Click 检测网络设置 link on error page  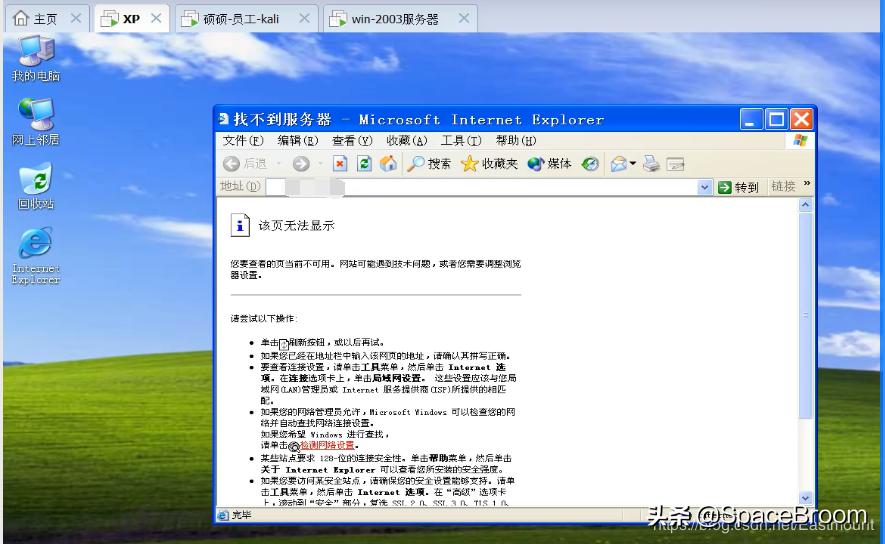pos(327,445)
